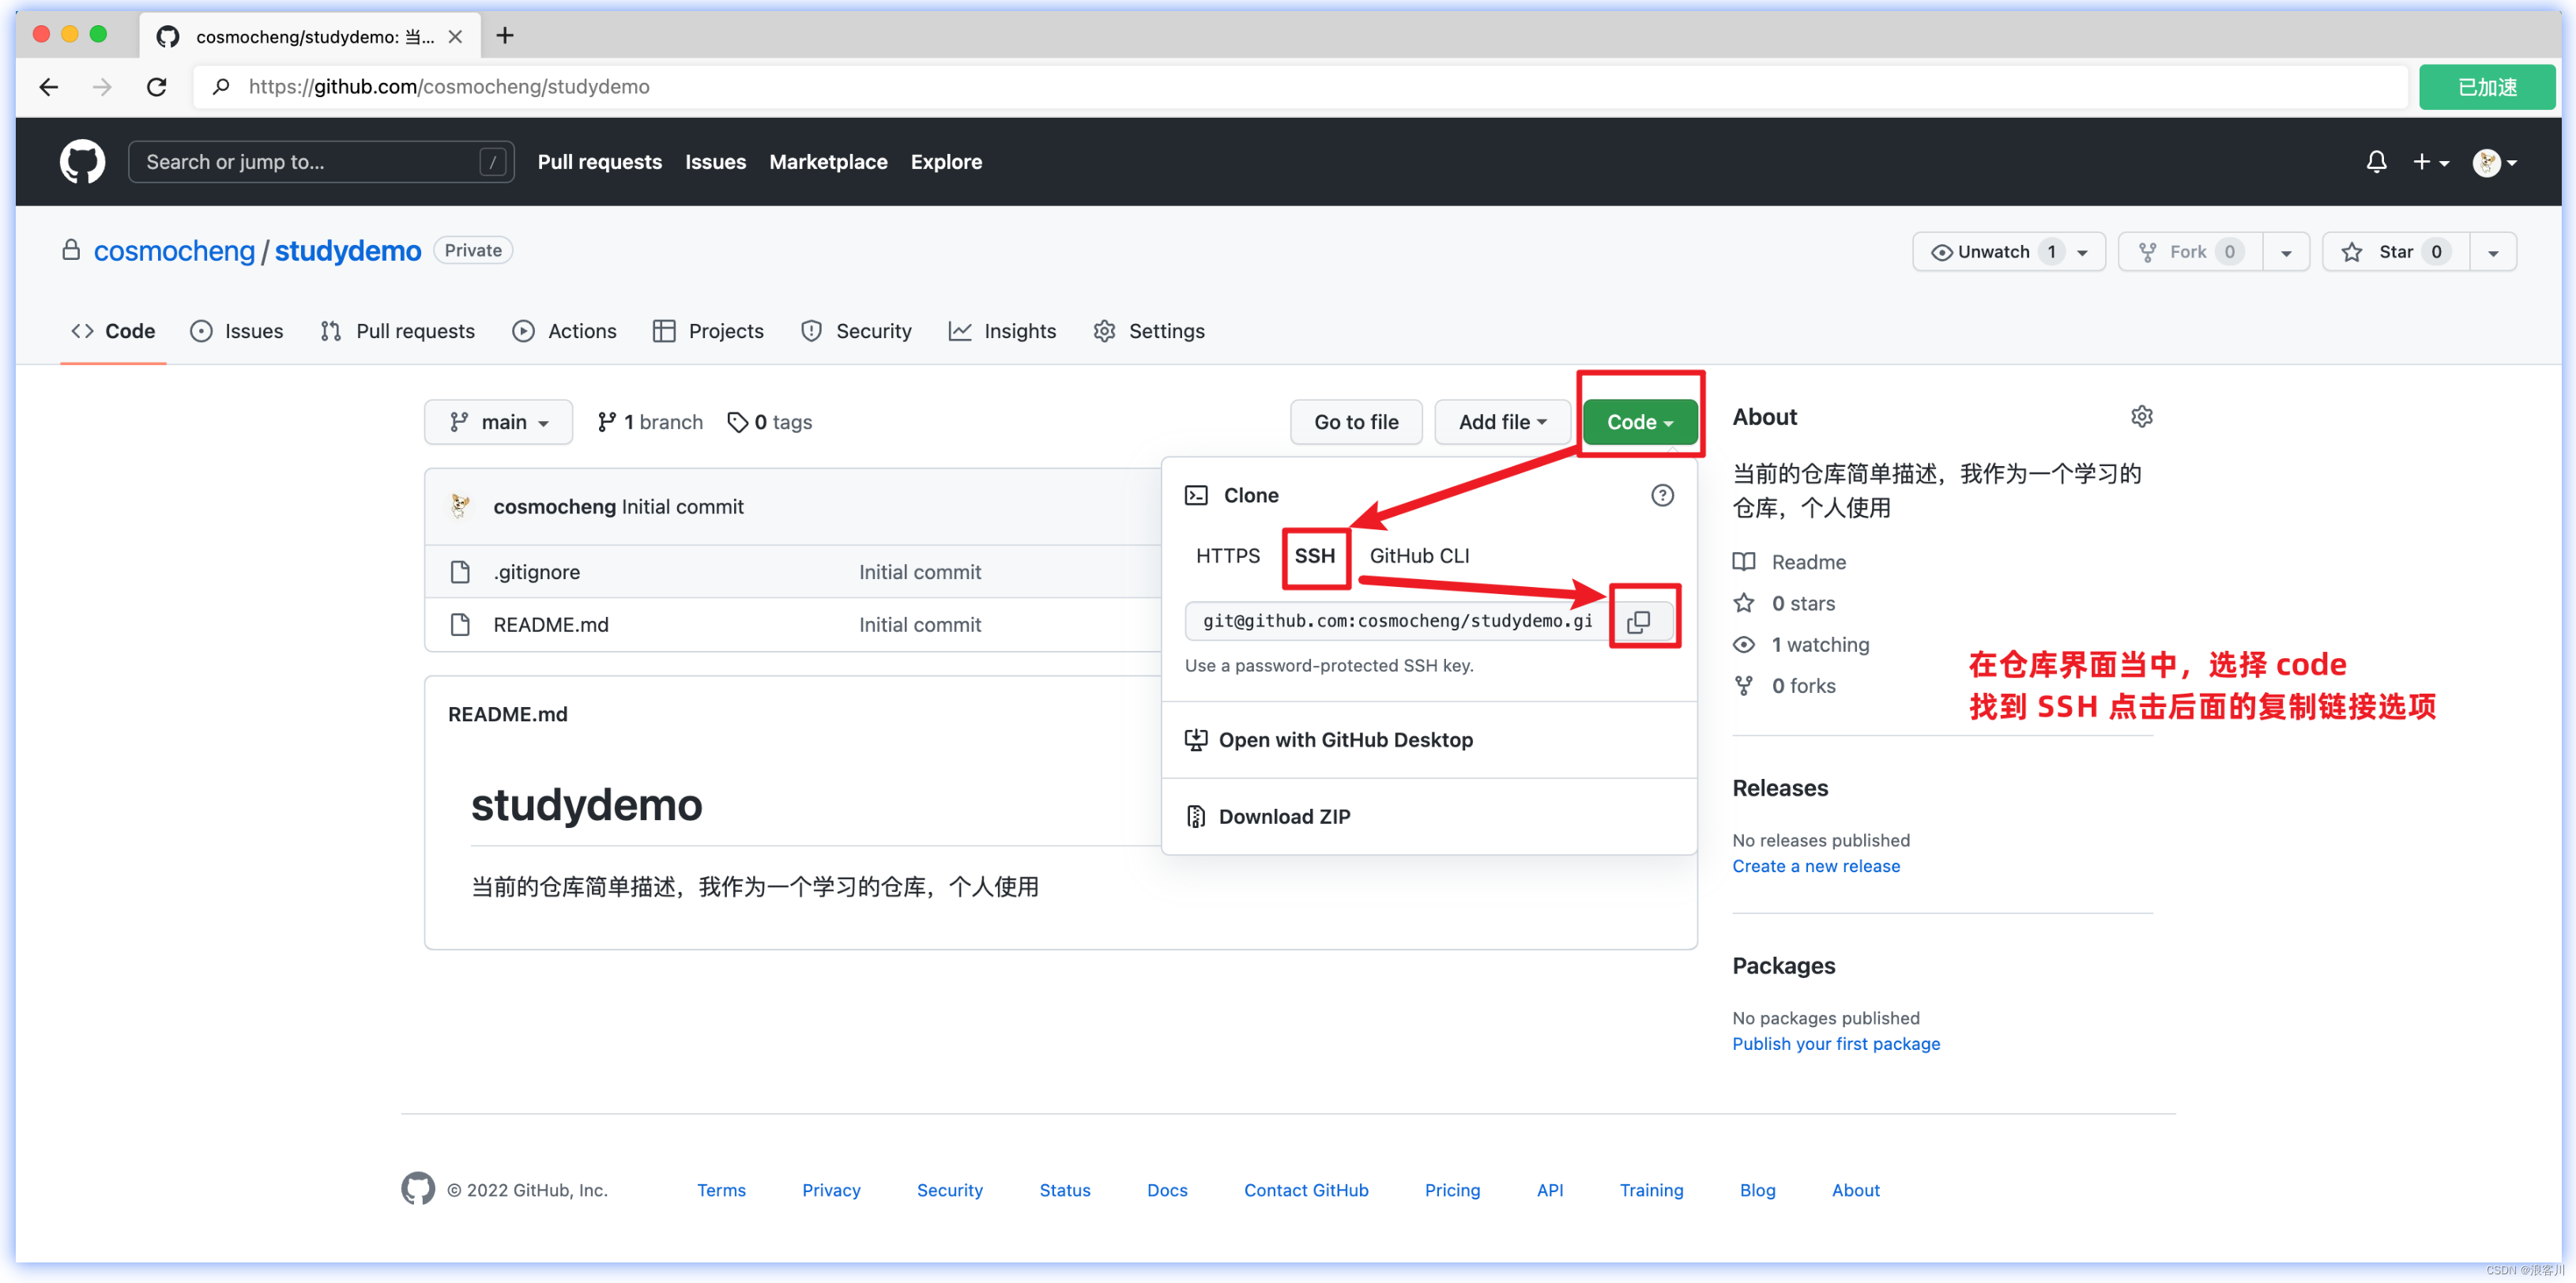The height and width of the screenshot is (1283, 2576).
Task: Click Create a new release
Action: point(1816,866)
